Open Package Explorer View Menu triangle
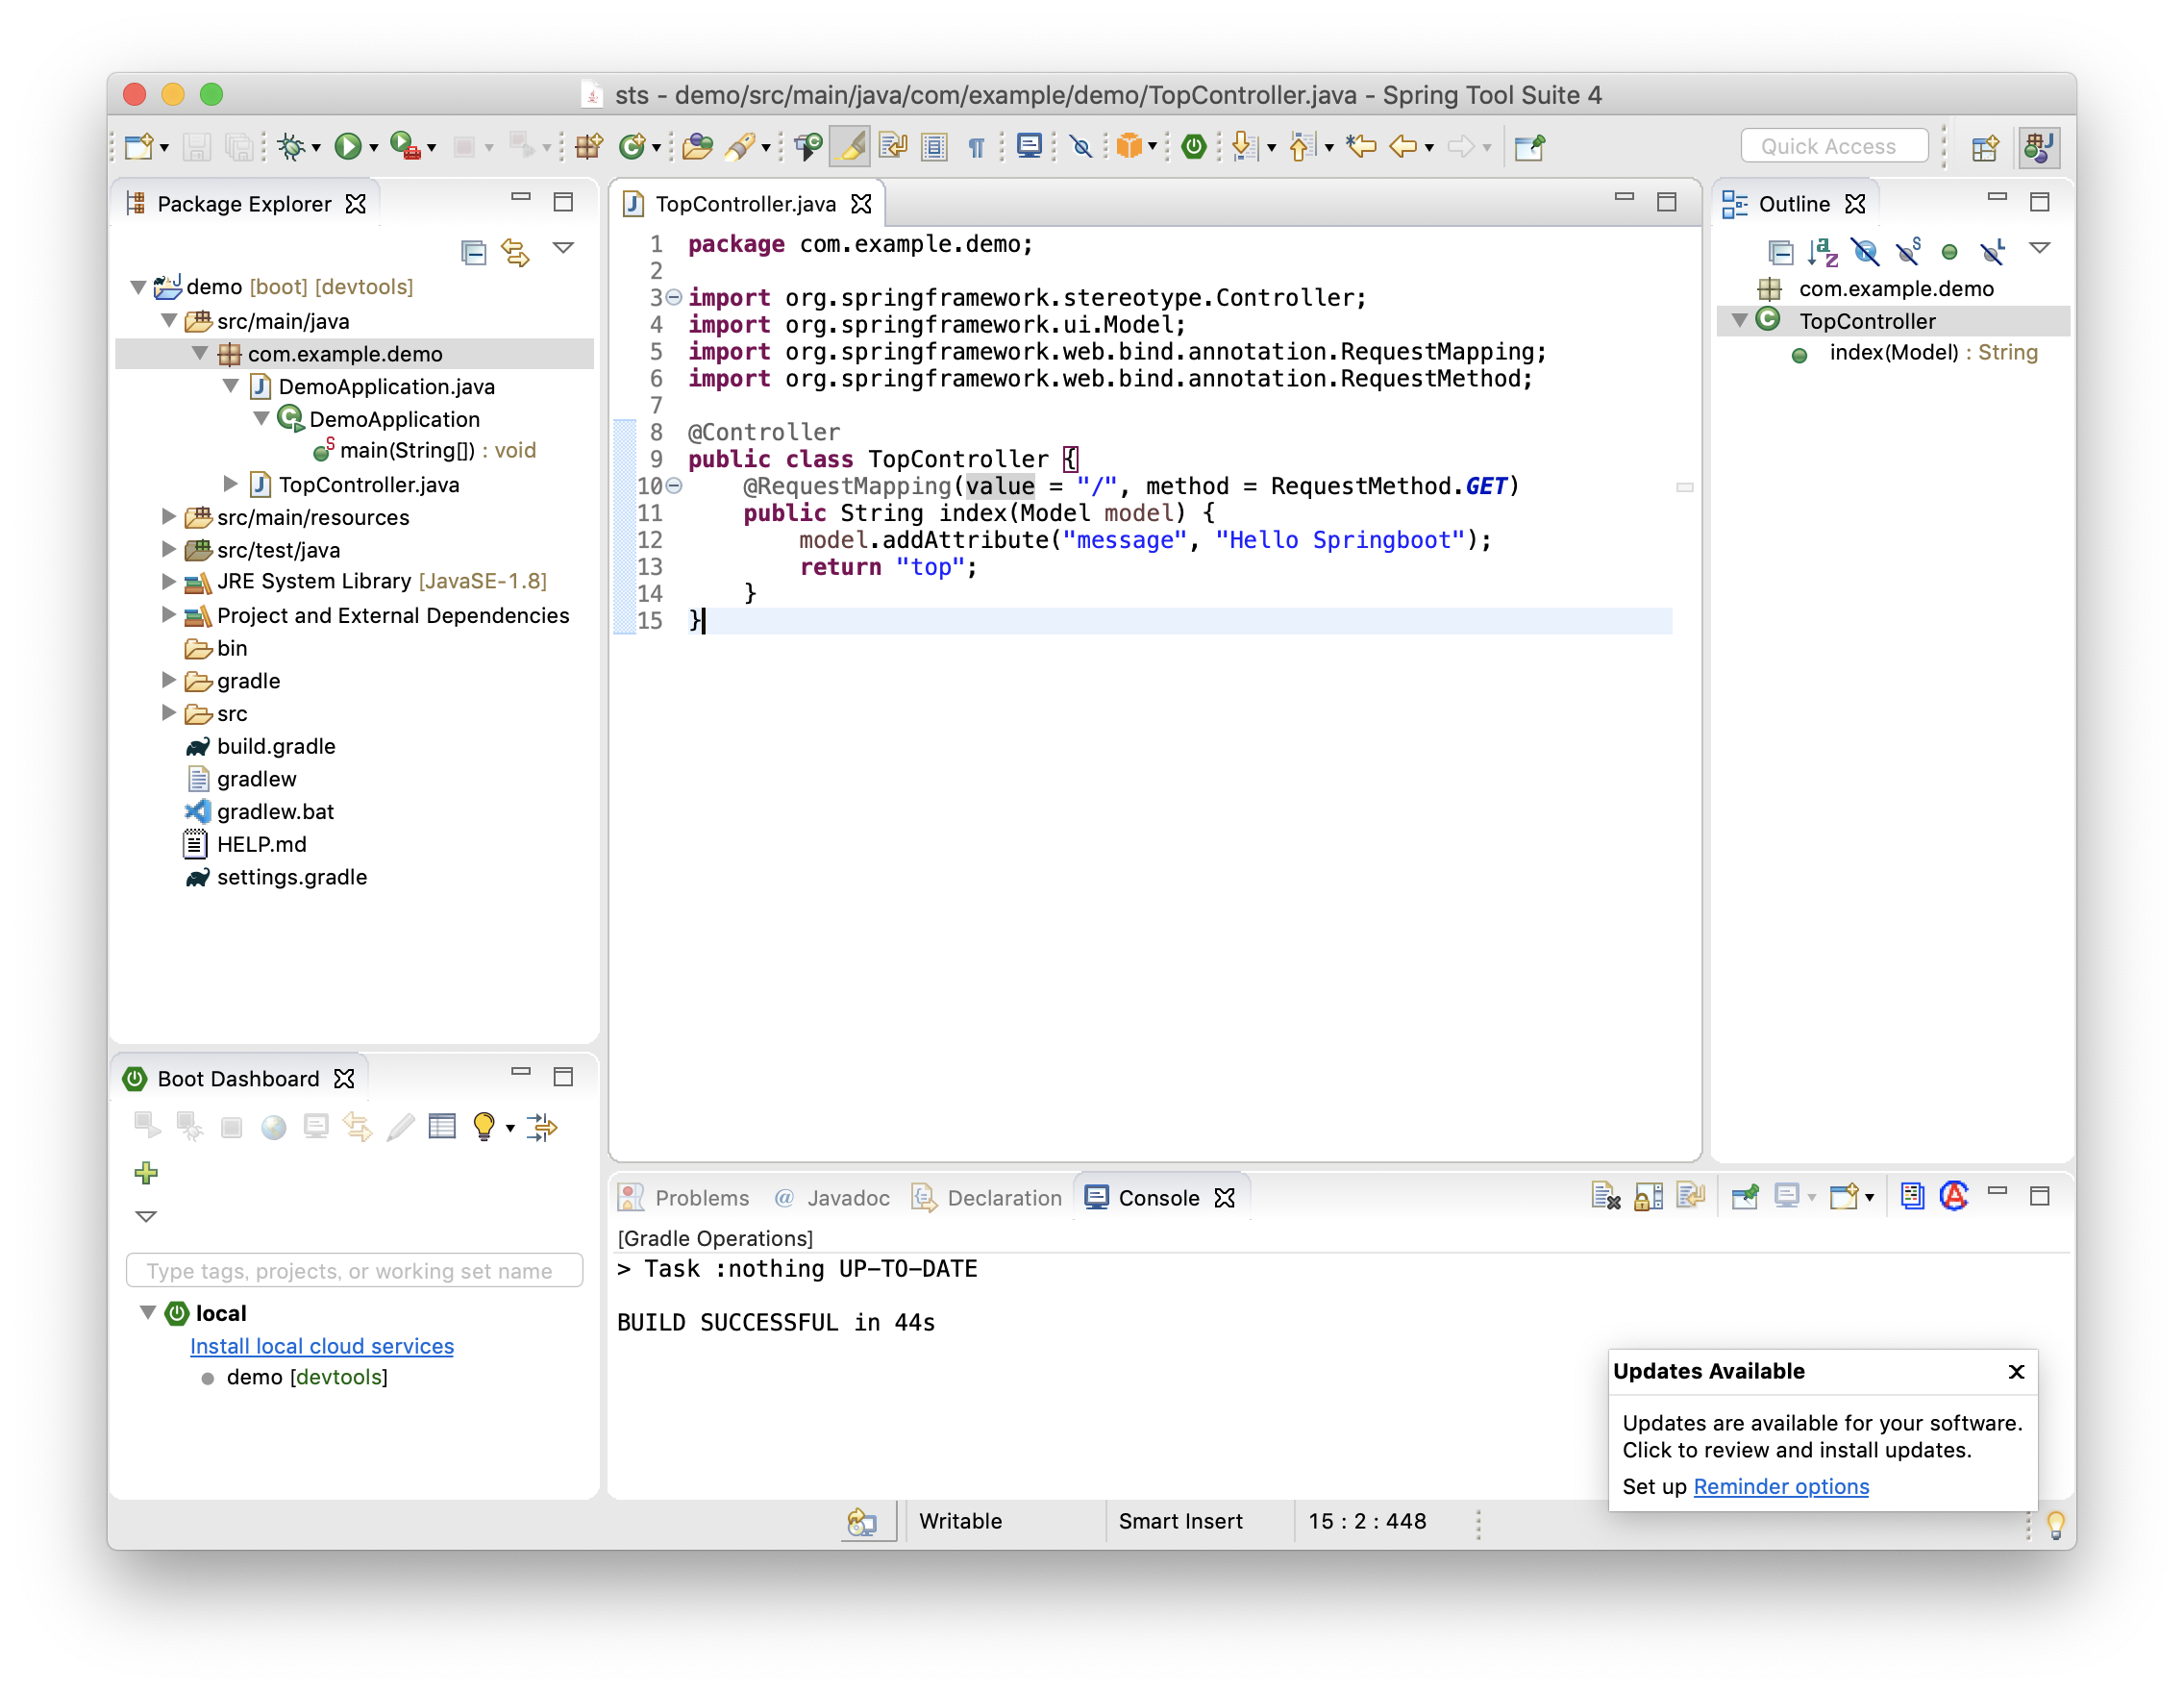 (563, 248)
